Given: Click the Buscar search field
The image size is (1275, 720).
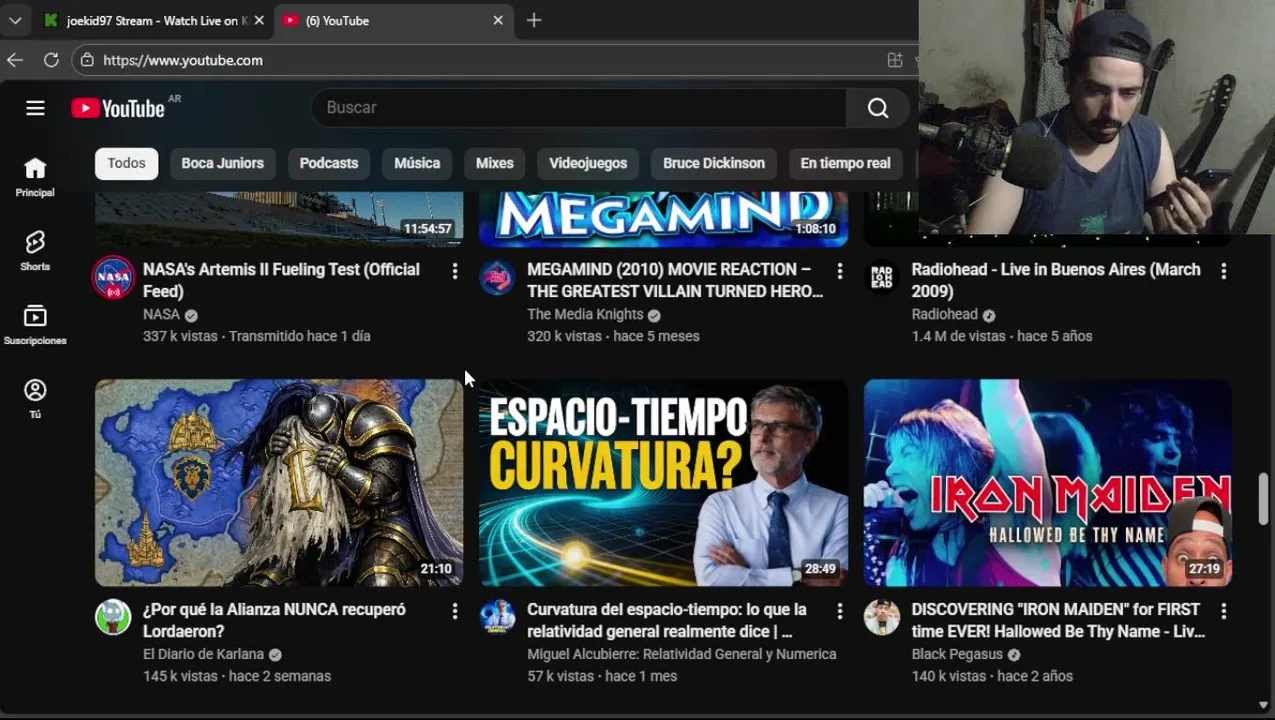Looking at the screenshot, I should click(x=579, y=108).
